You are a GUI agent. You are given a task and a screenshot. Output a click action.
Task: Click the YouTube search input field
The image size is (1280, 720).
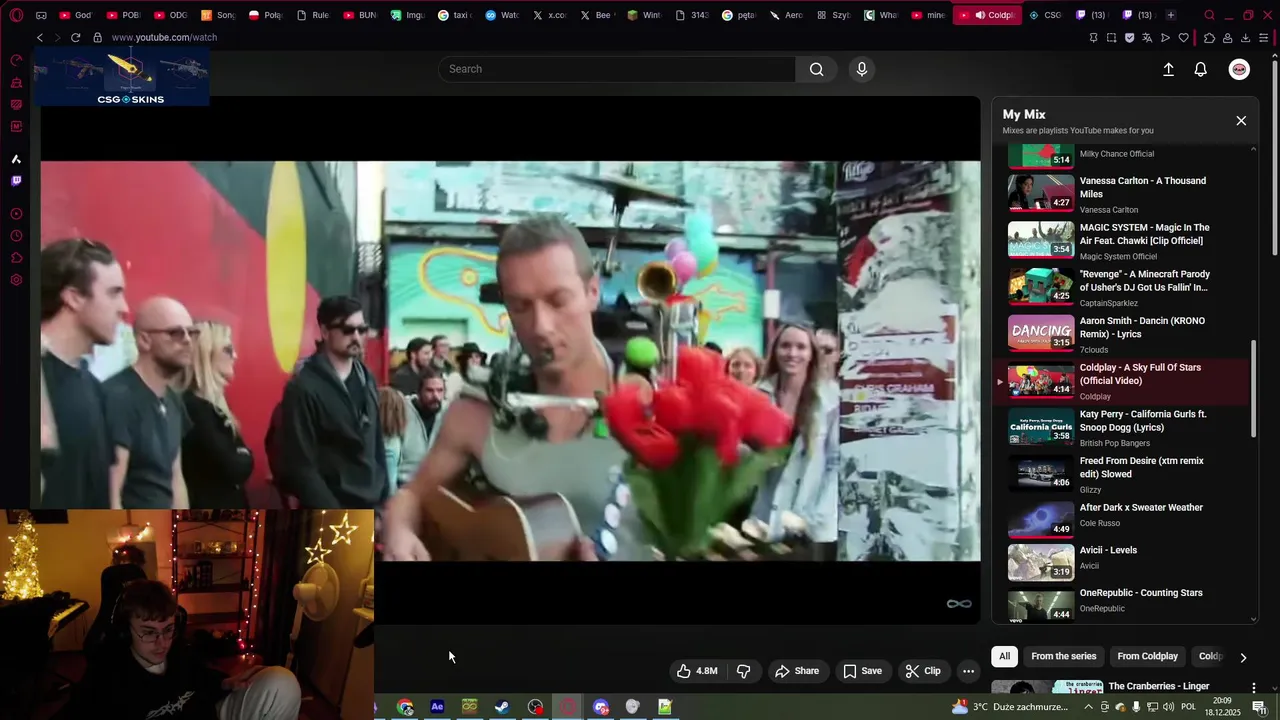(616, 69)
